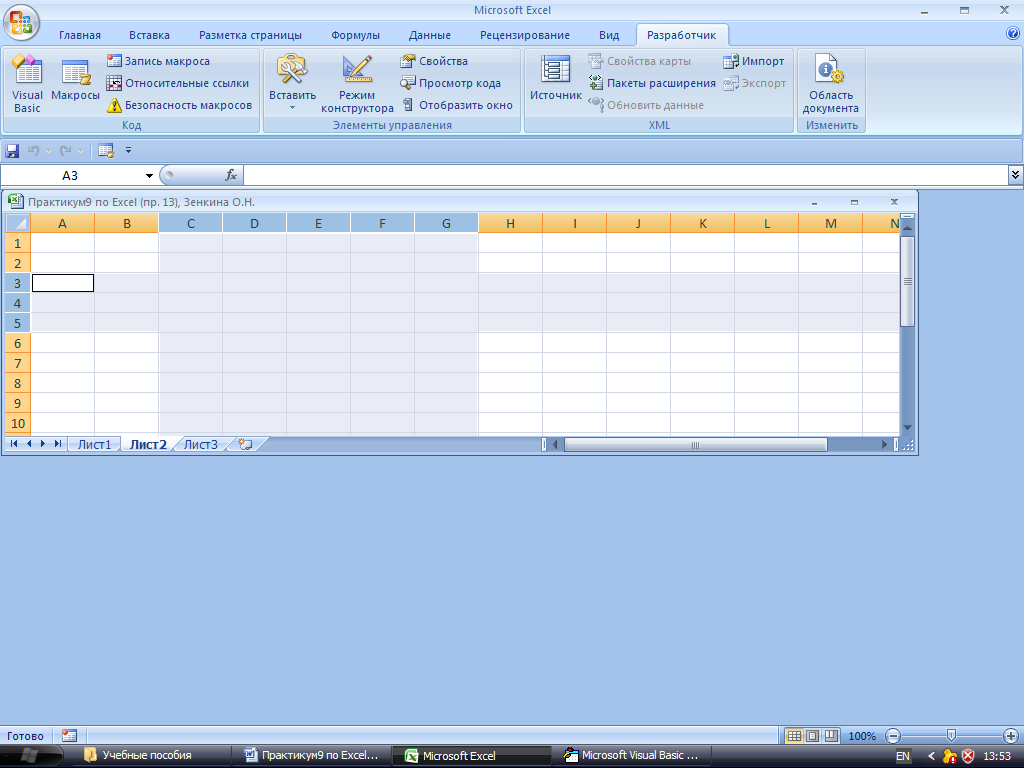
Task: Click Отобразить окно button
Action: (456, 105)
